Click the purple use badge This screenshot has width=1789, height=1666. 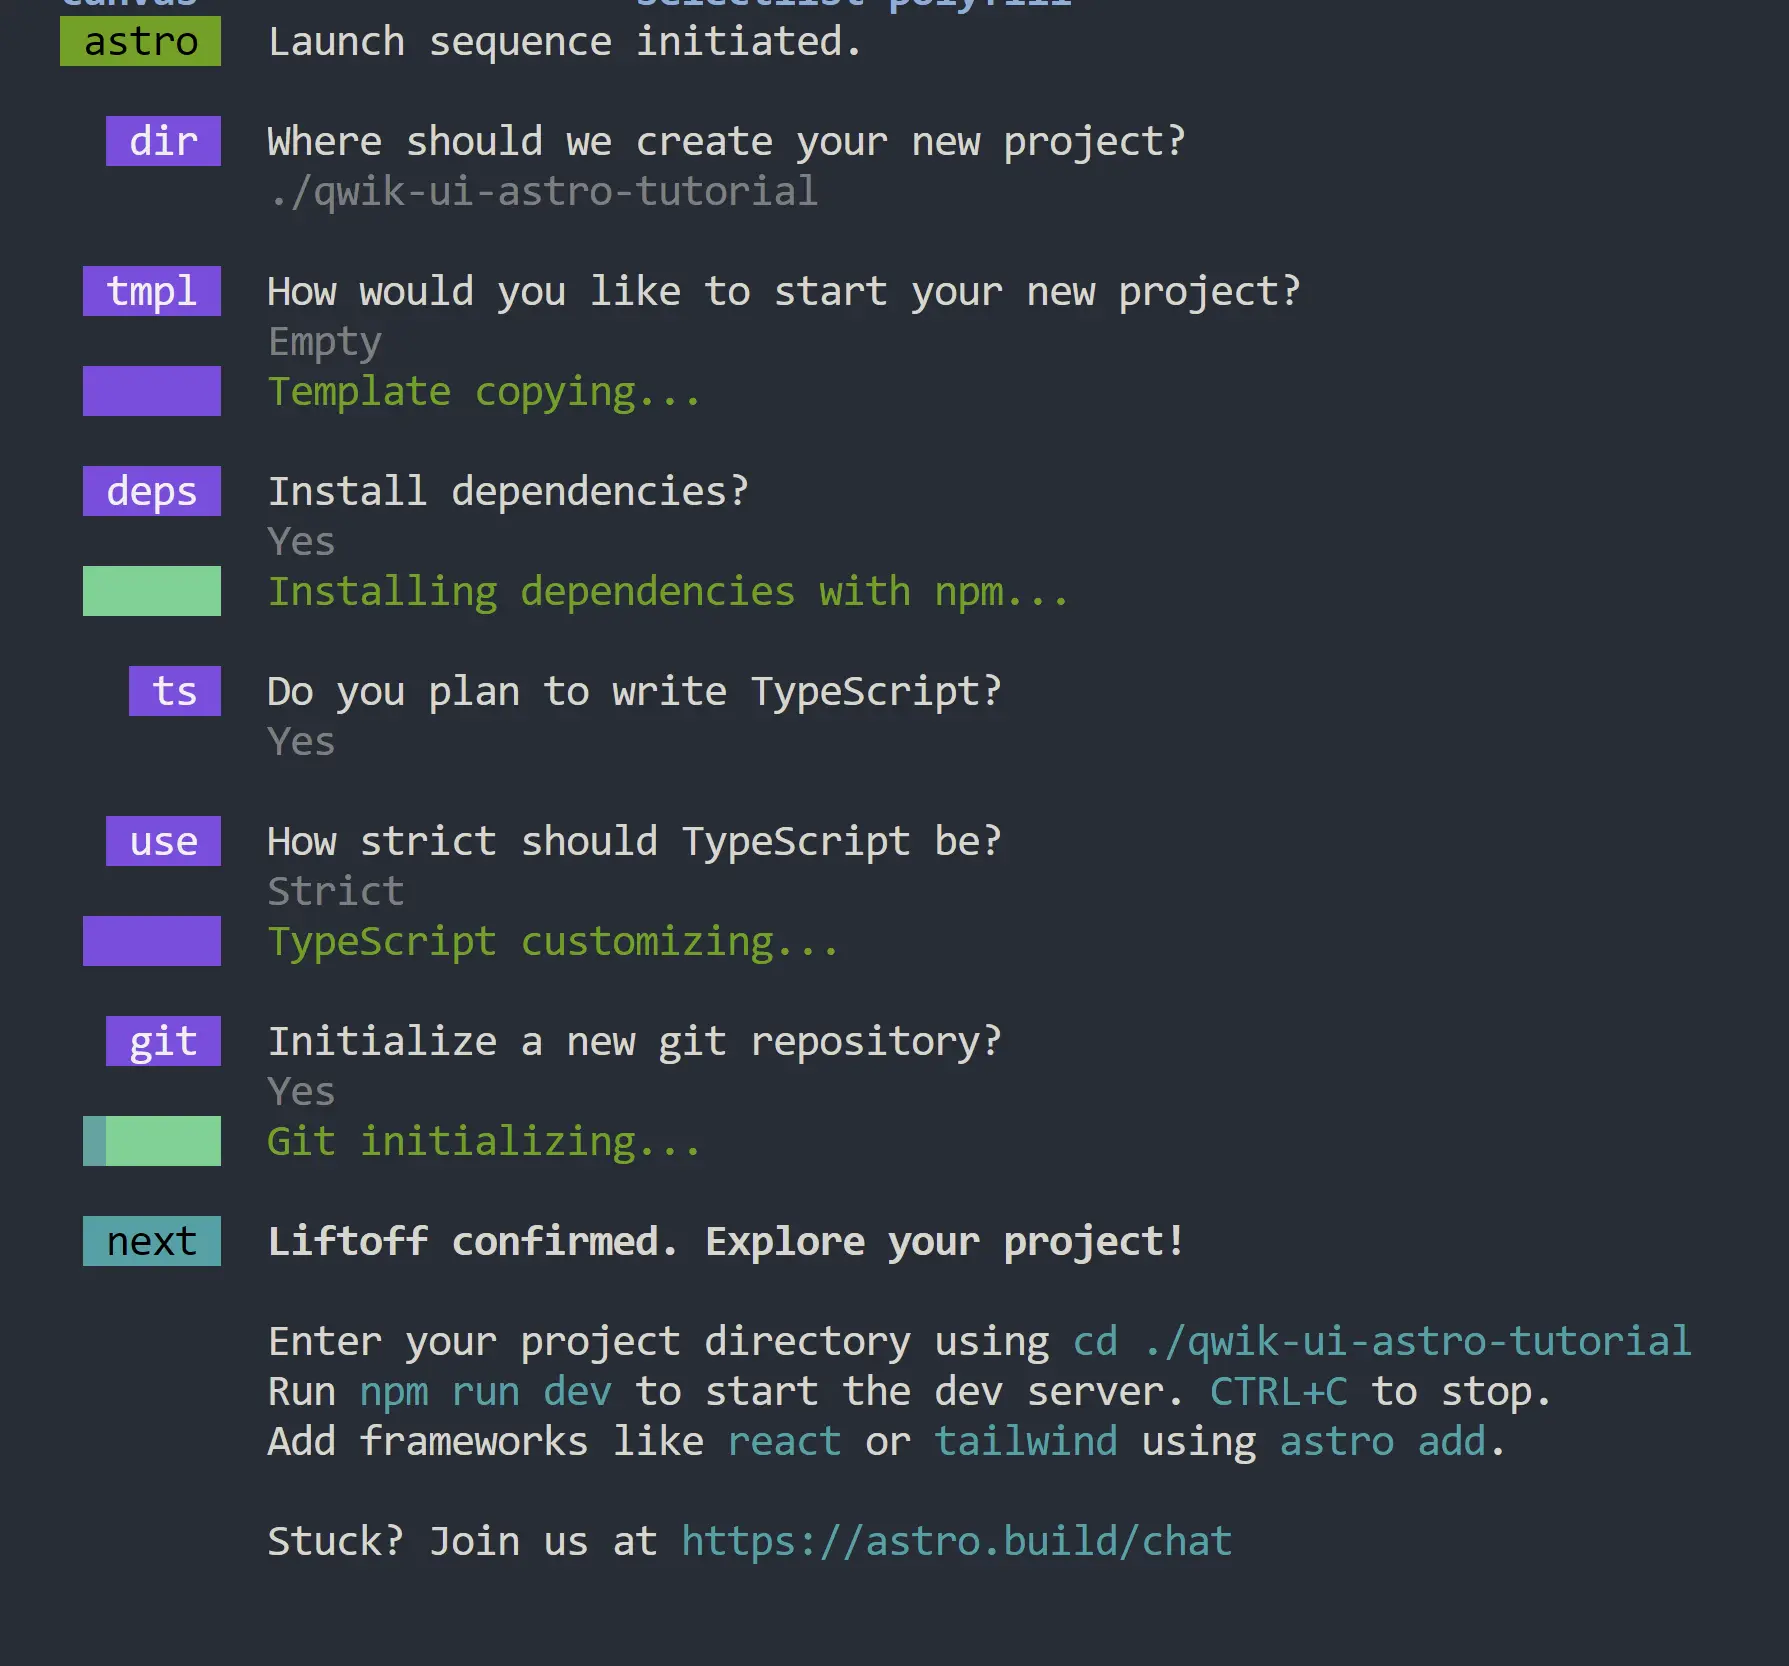163,841
